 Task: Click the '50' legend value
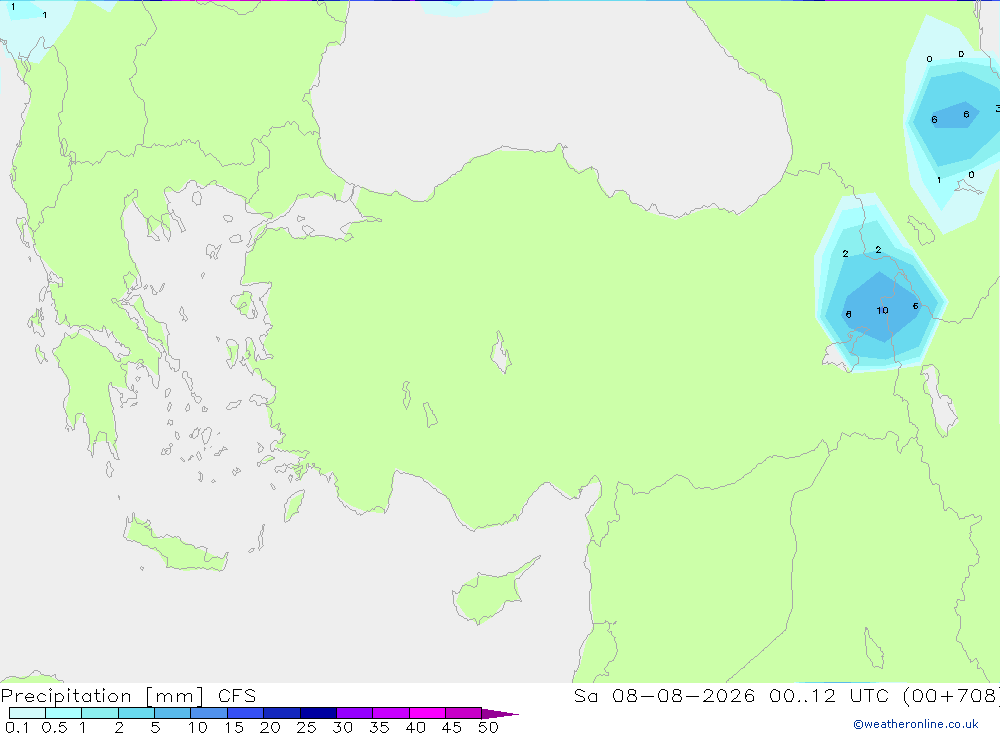pos(488,727)
